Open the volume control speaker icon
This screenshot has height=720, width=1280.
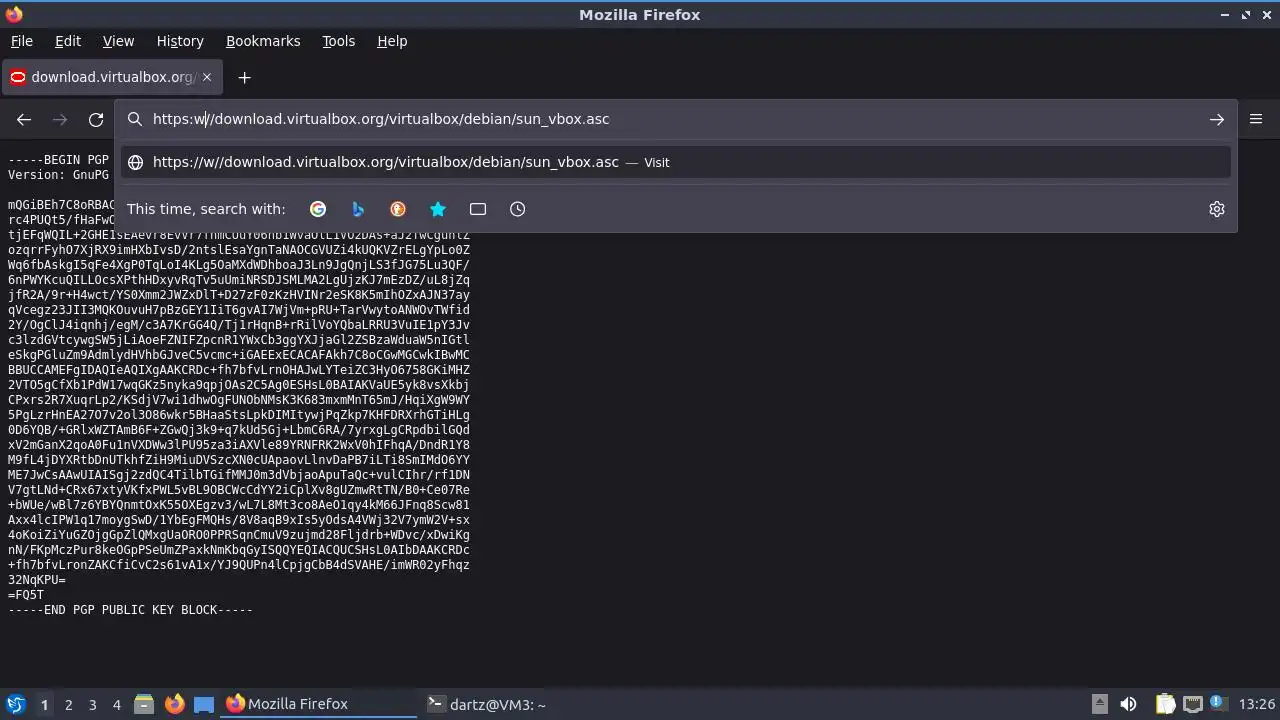[x=1128, y=704]
